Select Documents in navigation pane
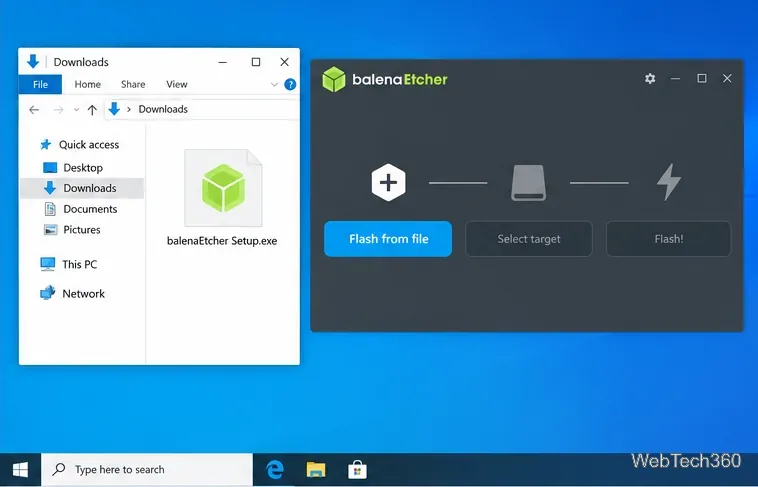758x487 pixels. pos(81,209)
